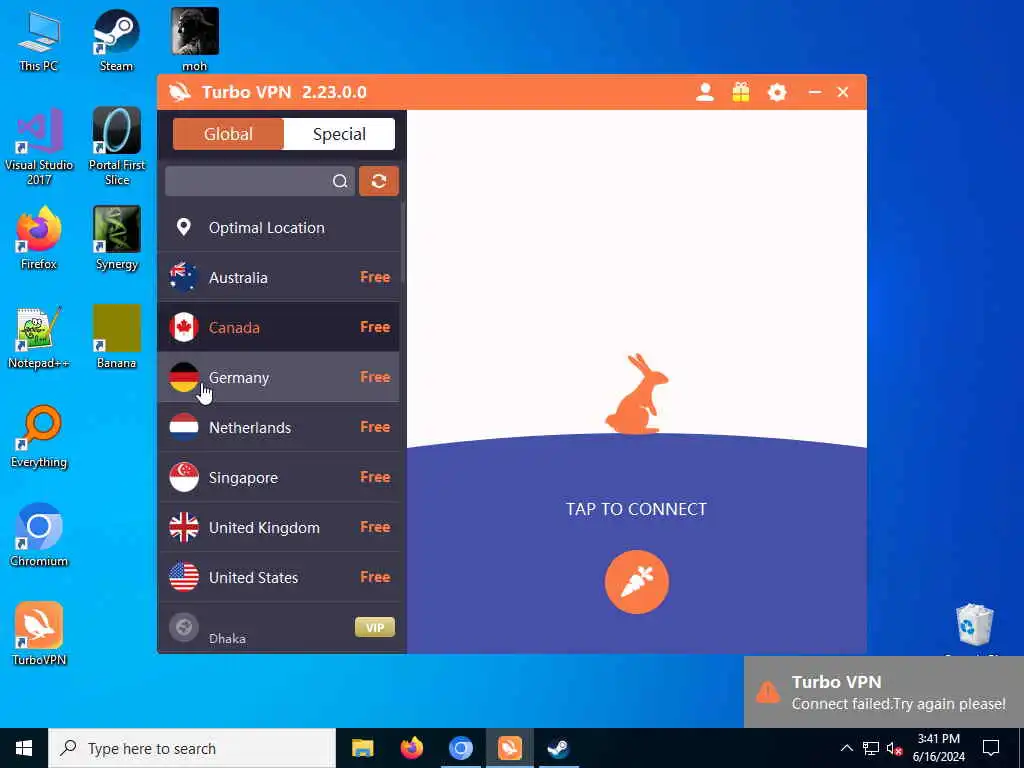Close the Turbo VPN window
Image resolution: width=1024 pixels, height=768 pixels.
(842, 92)
